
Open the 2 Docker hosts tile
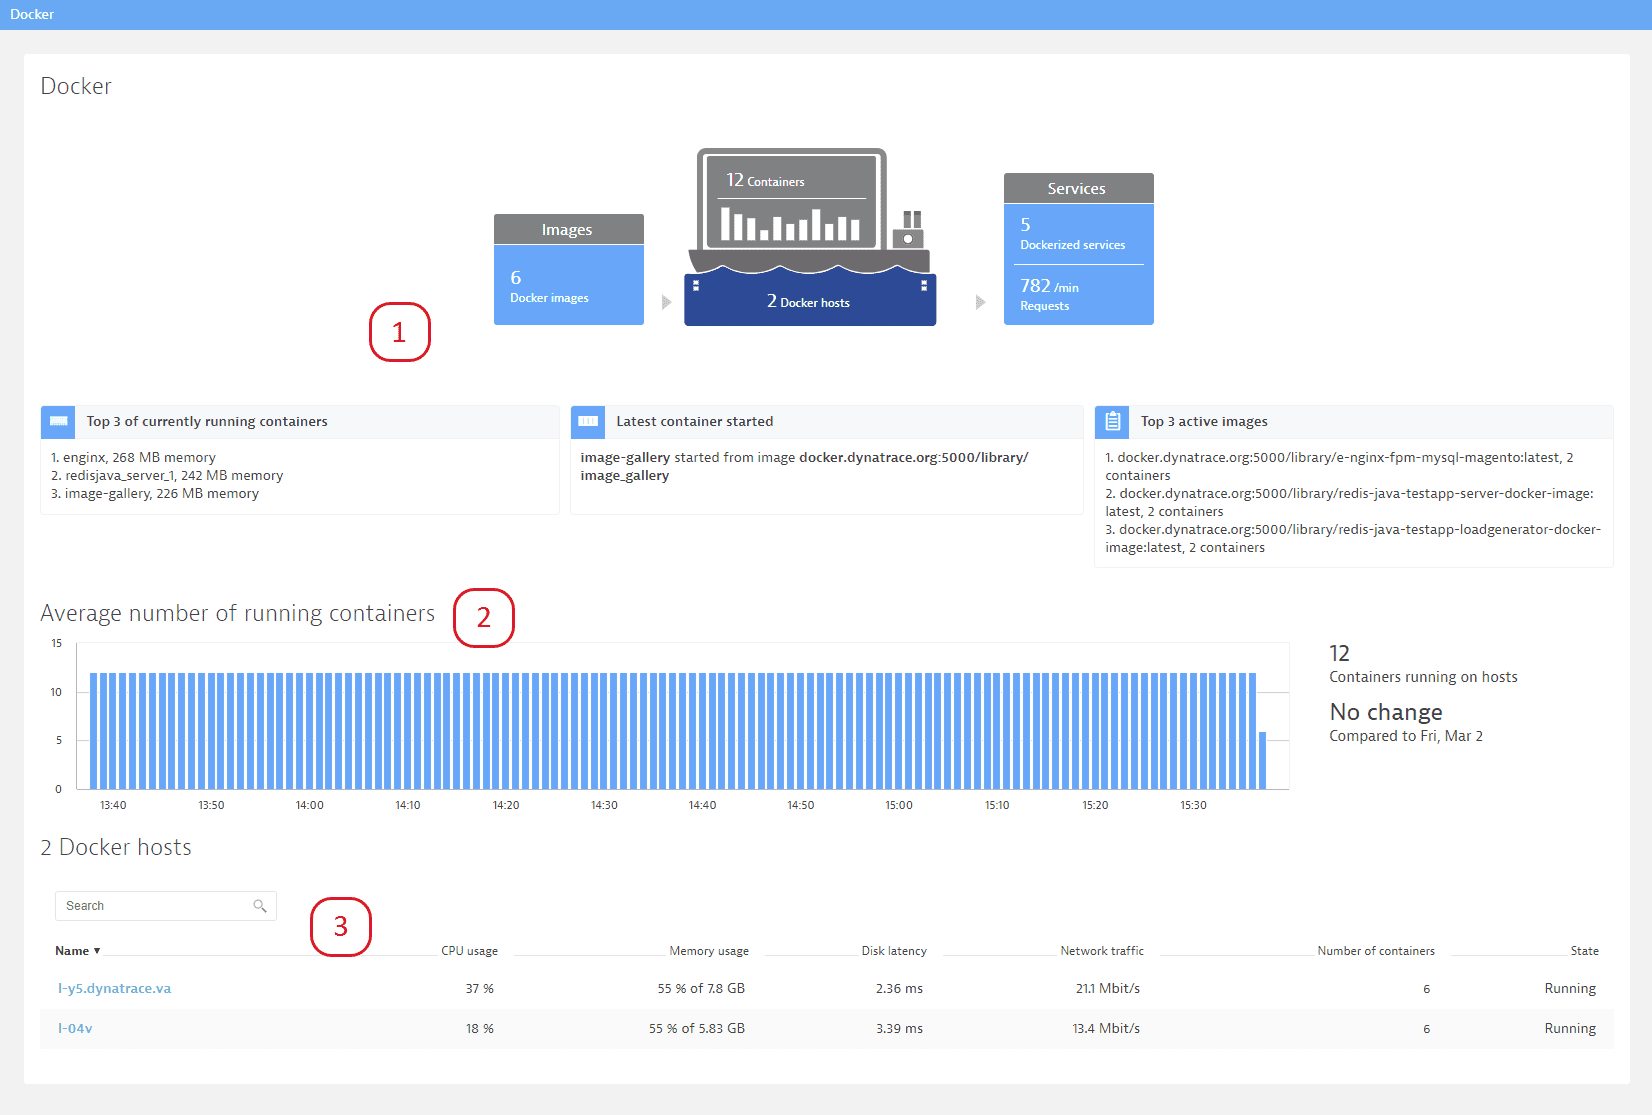[x=810, y=301]
